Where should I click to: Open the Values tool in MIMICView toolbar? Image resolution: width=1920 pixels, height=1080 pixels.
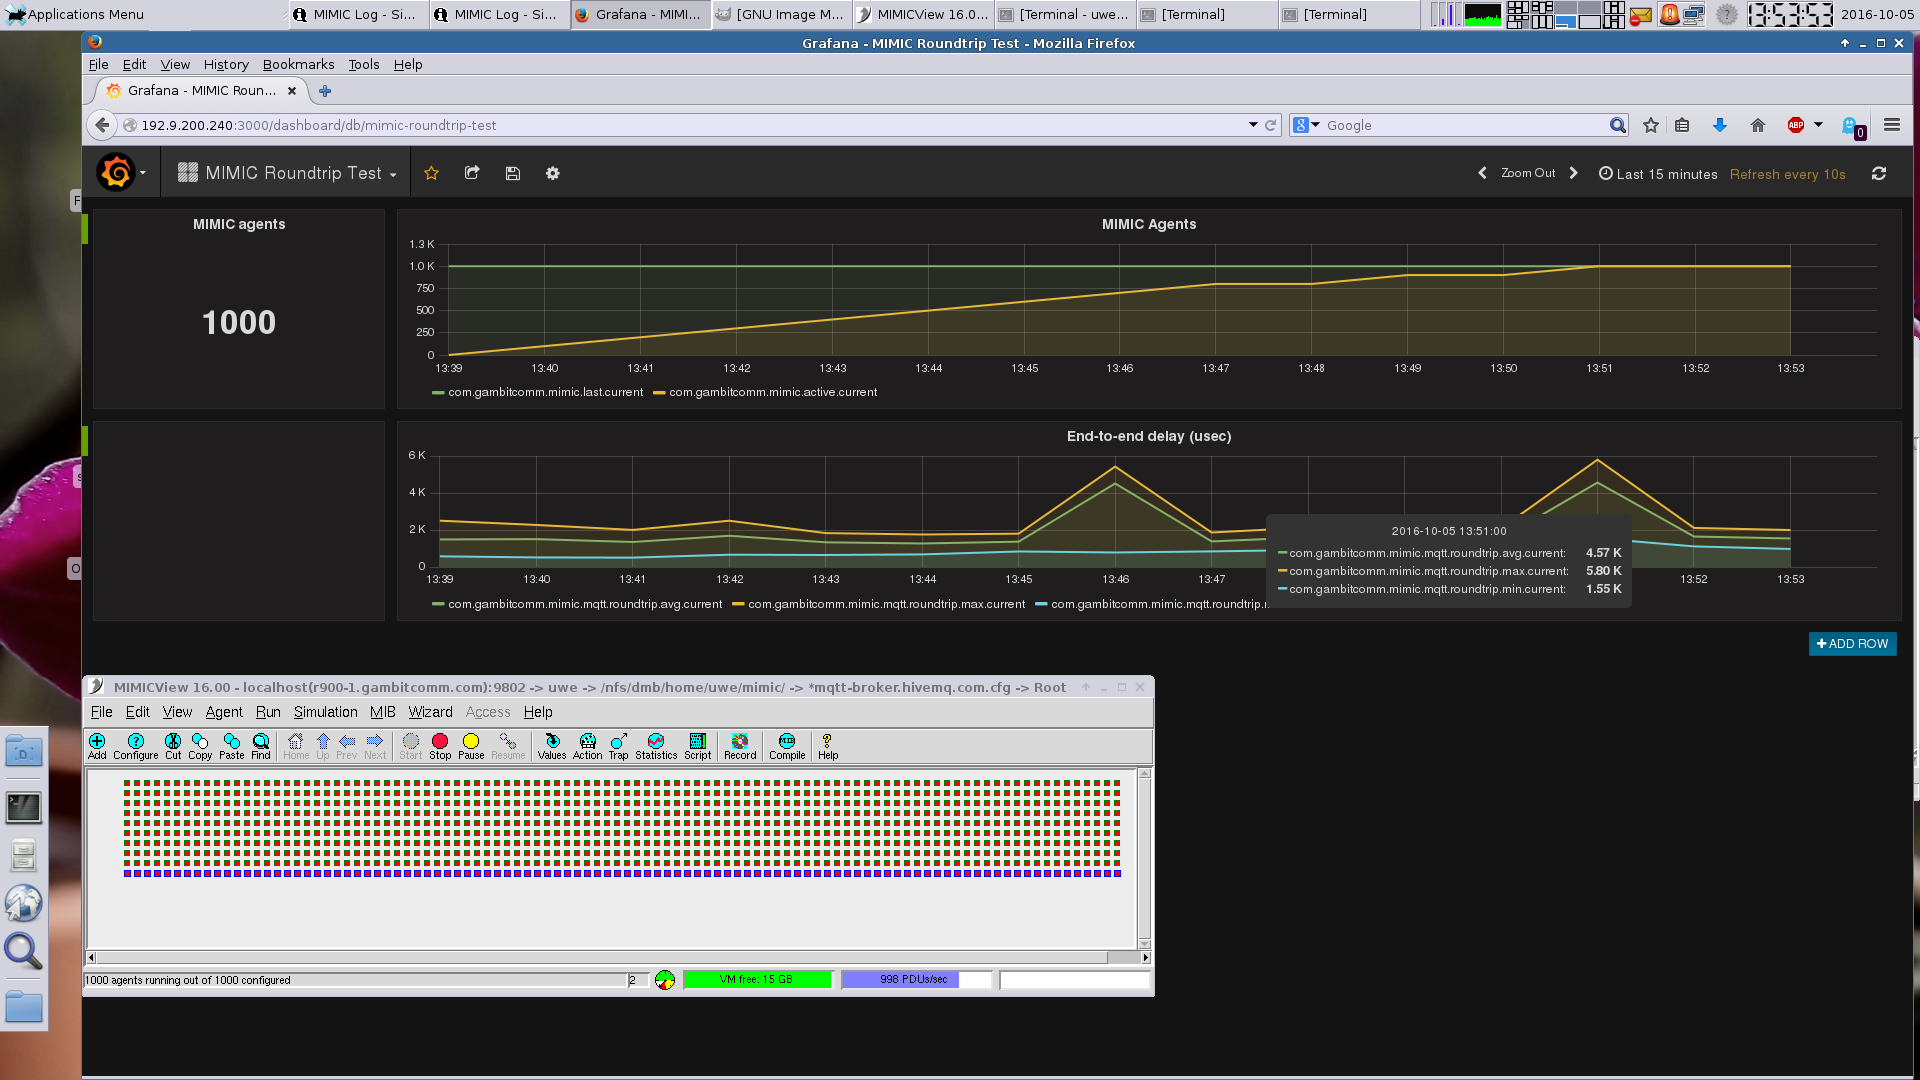(552, 746)
